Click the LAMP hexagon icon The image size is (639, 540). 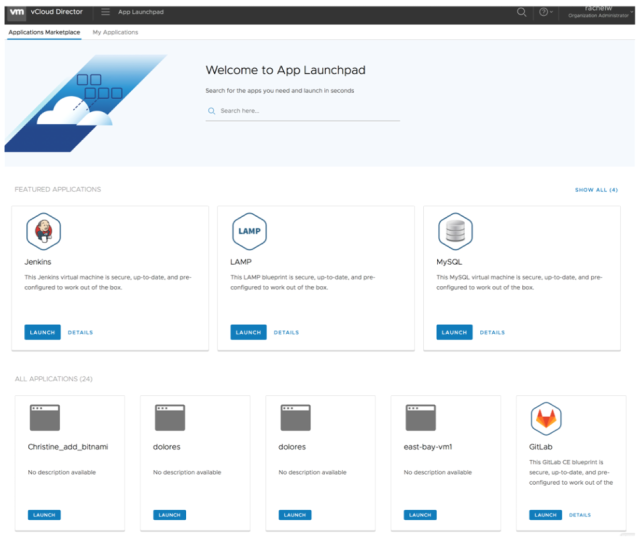tap(249, 231)
